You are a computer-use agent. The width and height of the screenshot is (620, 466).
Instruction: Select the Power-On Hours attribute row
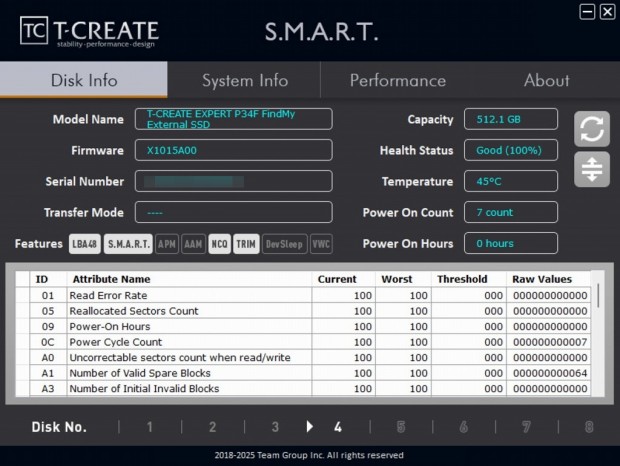point(303,326)
